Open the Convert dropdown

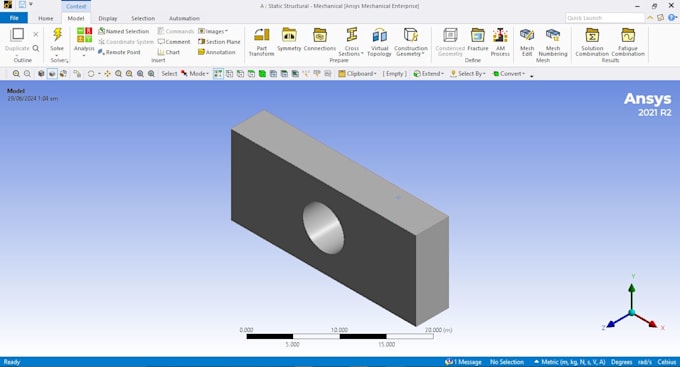(x=509, y=74)
